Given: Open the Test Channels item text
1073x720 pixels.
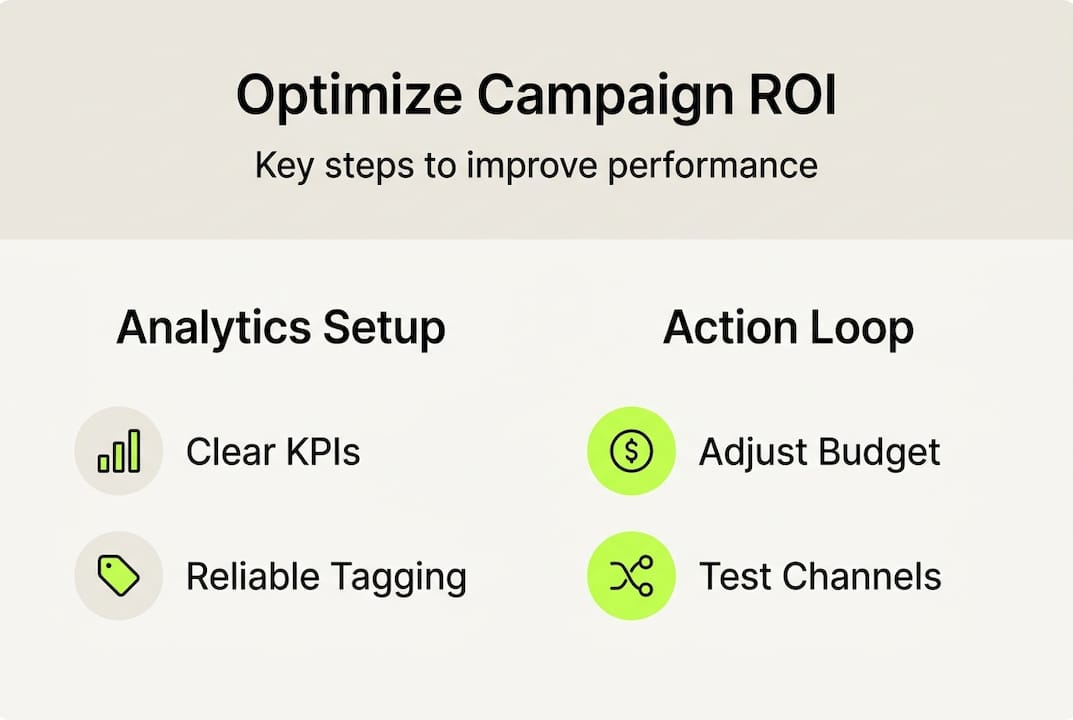Looking at the screenshot, I should (820, 577).
